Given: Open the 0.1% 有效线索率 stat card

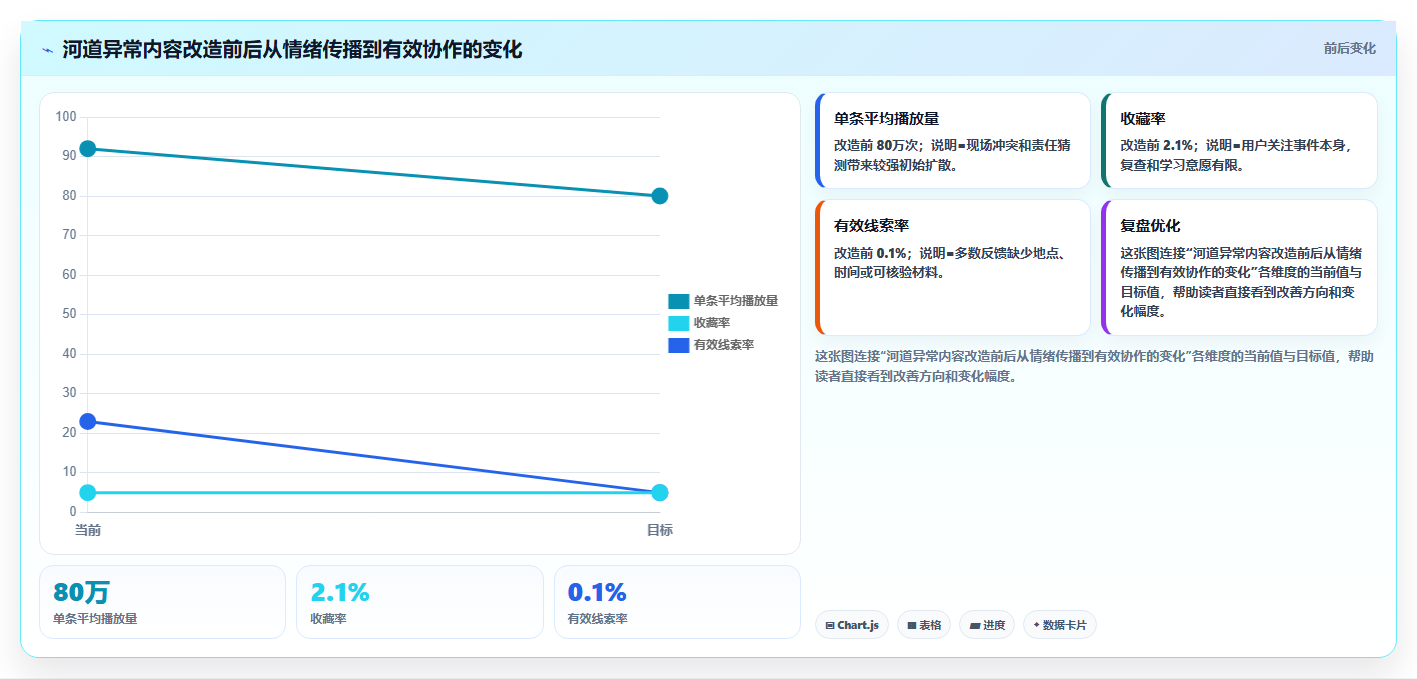Looking at the screenshot, I should (677, 602).
